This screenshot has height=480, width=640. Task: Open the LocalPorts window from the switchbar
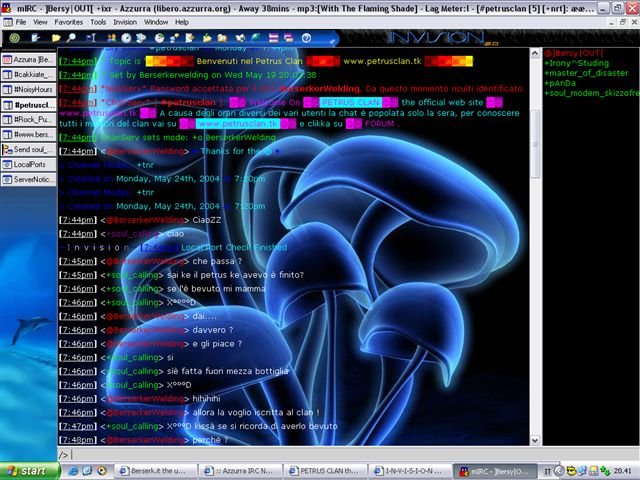point(29,164)
